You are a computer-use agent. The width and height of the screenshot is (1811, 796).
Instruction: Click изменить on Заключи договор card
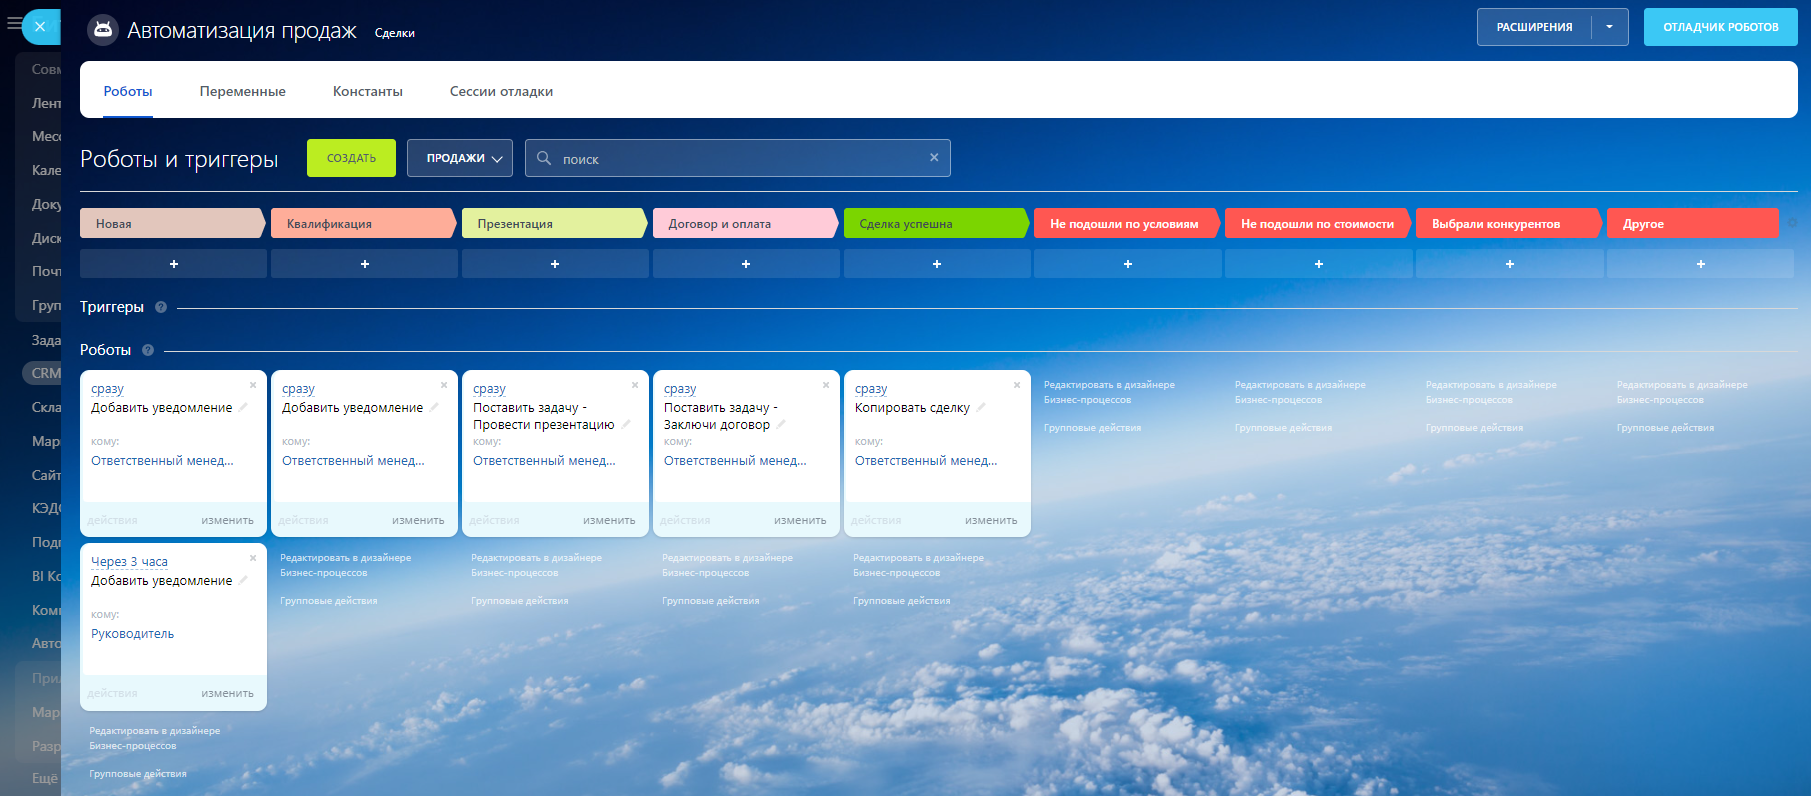[x=800, y=520]
